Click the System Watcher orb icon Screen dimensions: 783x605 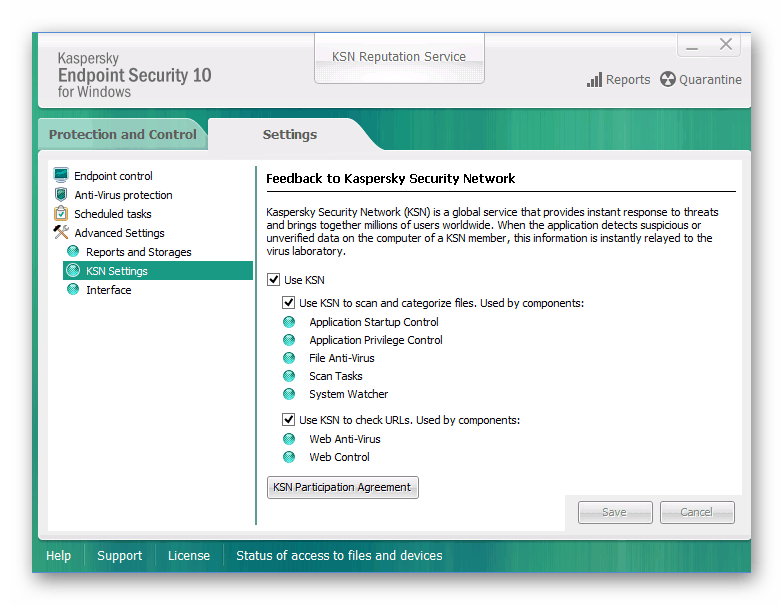pos(289,394)
